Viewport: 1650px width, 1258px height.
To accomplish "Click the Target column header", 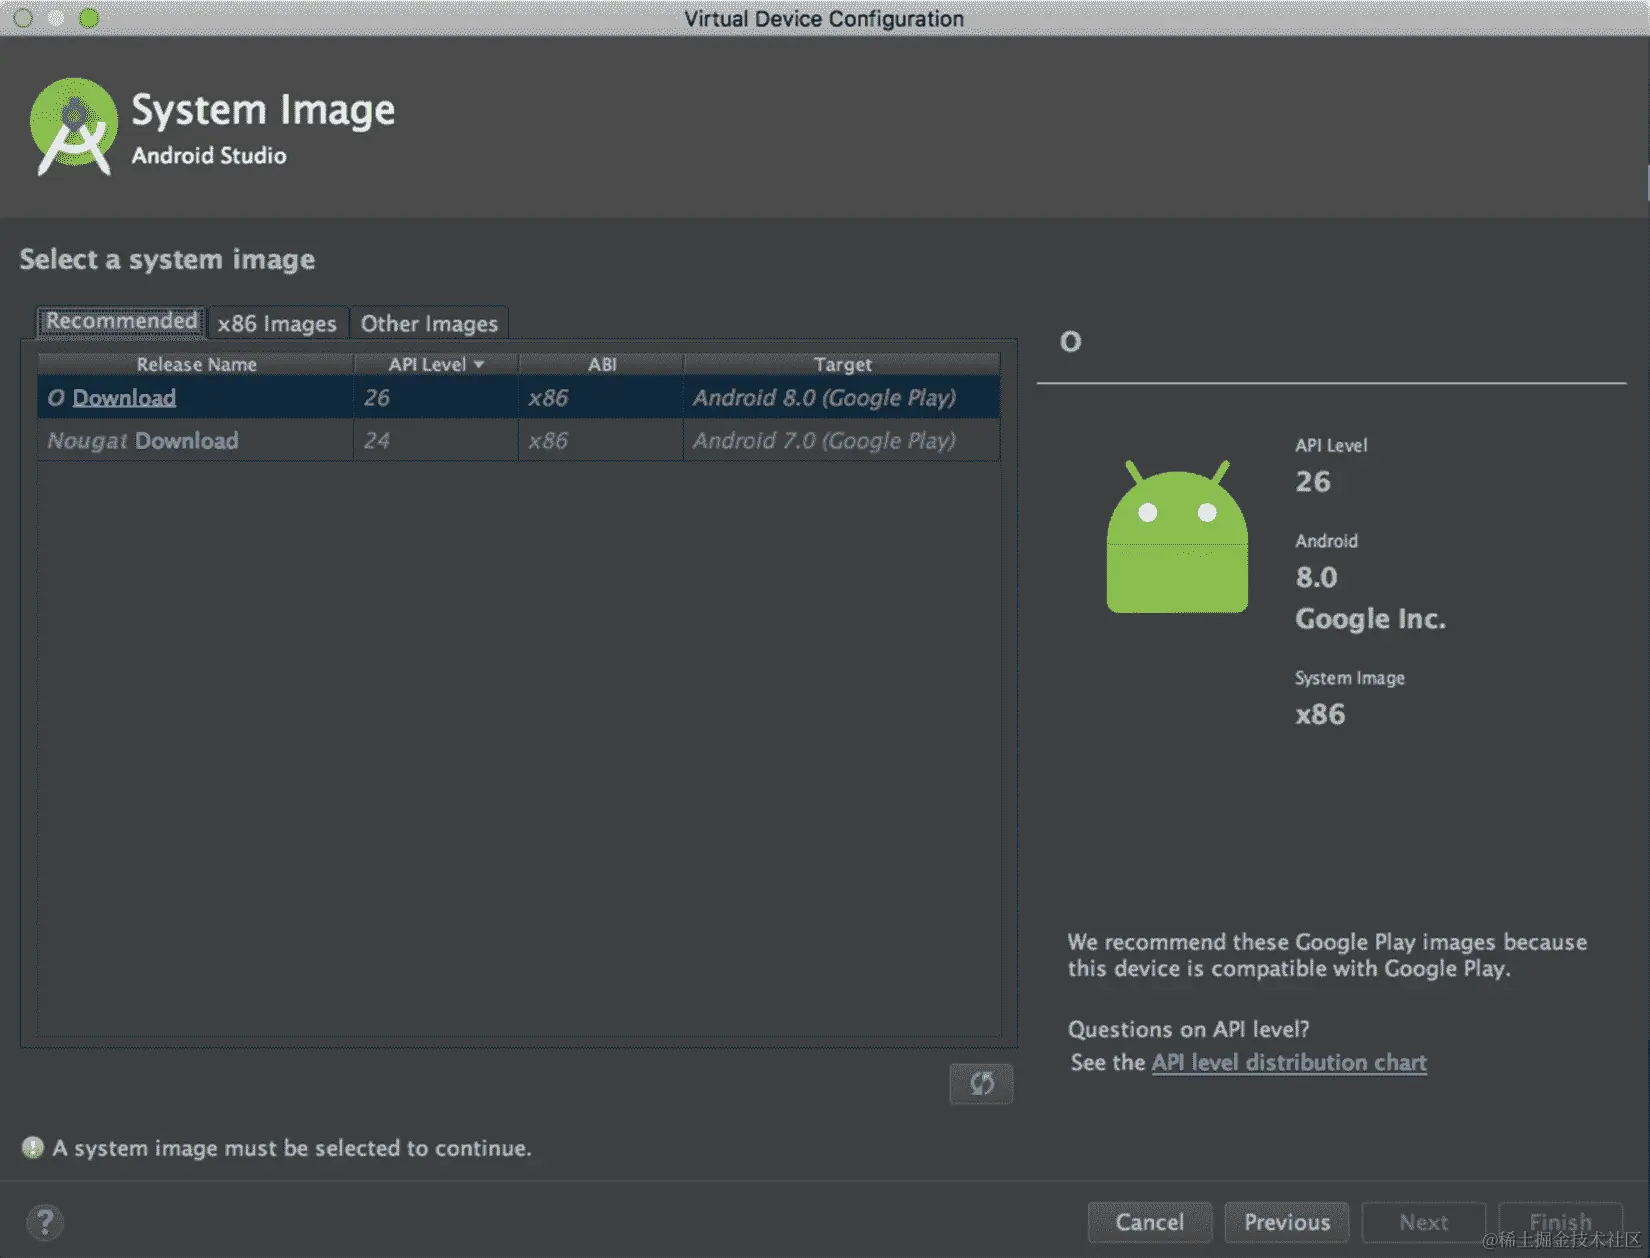I will [x=842, y=364].
